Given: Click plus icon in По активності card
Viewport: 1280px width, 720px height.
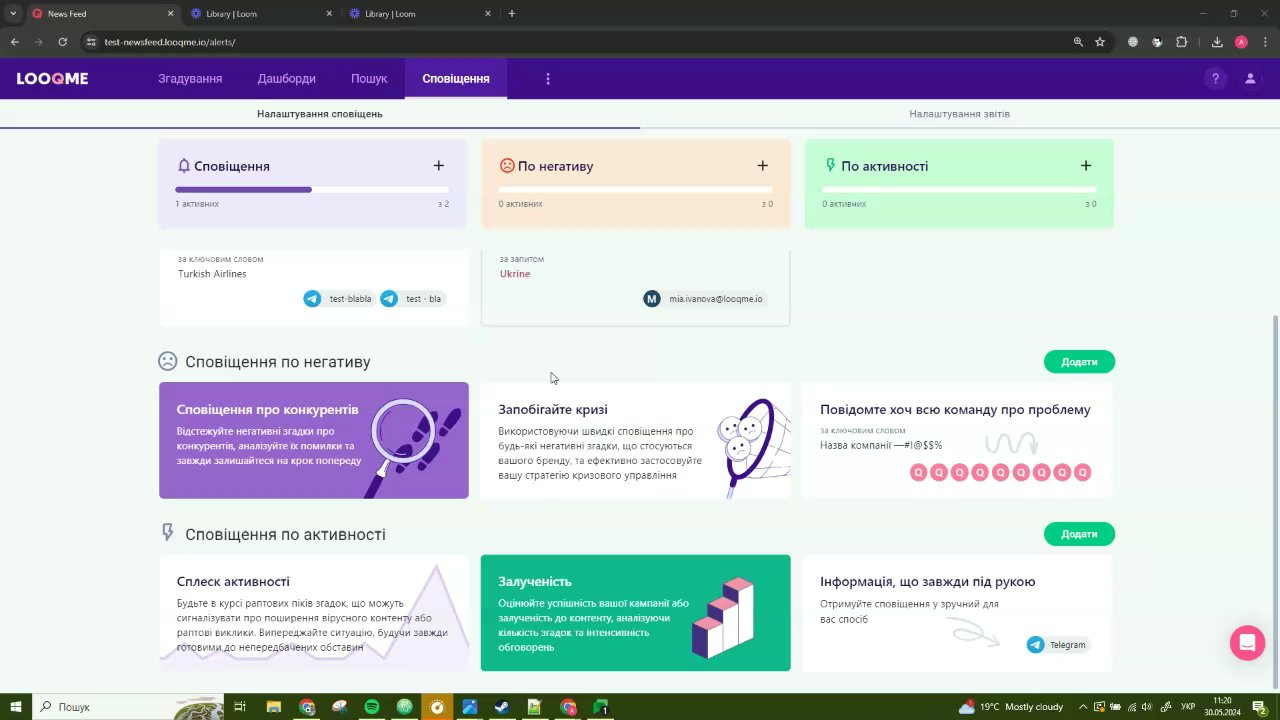Looking at the screenshot, I should 1086,165.
